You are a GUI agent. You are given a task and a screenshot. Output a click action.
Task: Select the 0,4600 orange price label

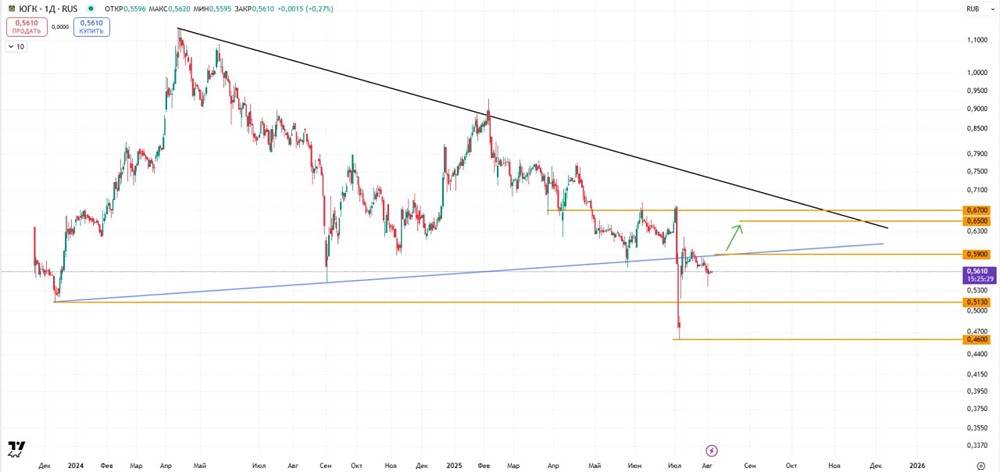pyautogui.click(x=976, y=340)
